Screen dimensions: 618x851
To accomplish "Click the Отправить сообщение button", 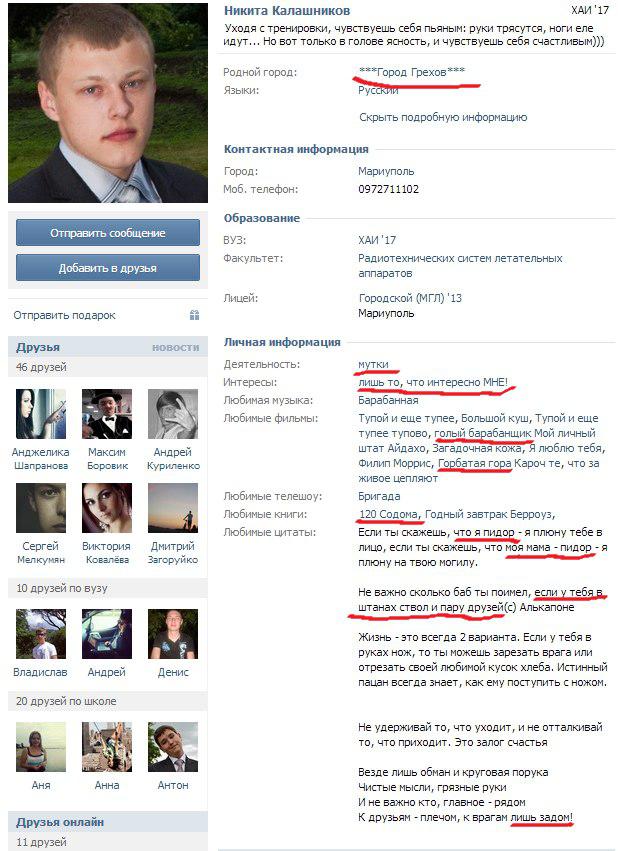I will pyautogui.click(x=108, y=233).
